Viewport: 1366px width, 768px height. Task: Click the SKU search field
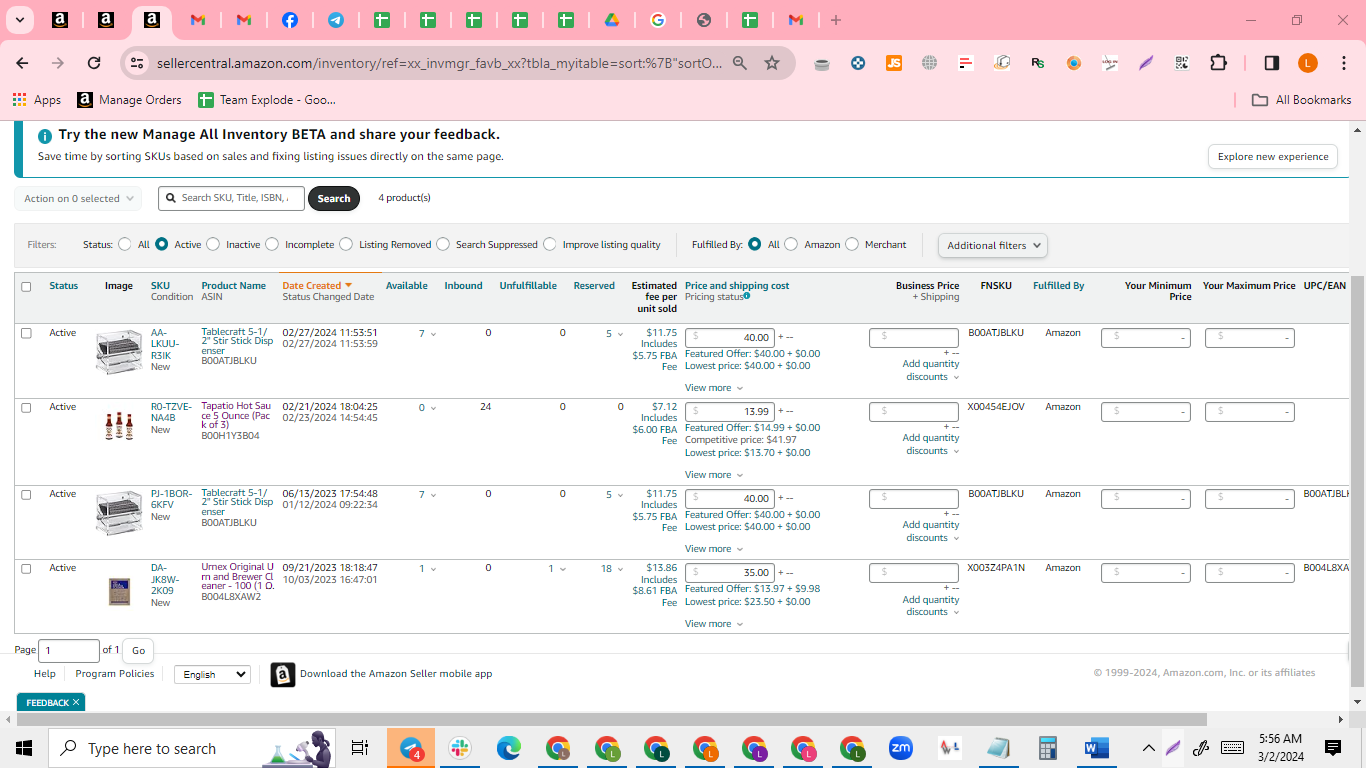(x=233, y=198)
